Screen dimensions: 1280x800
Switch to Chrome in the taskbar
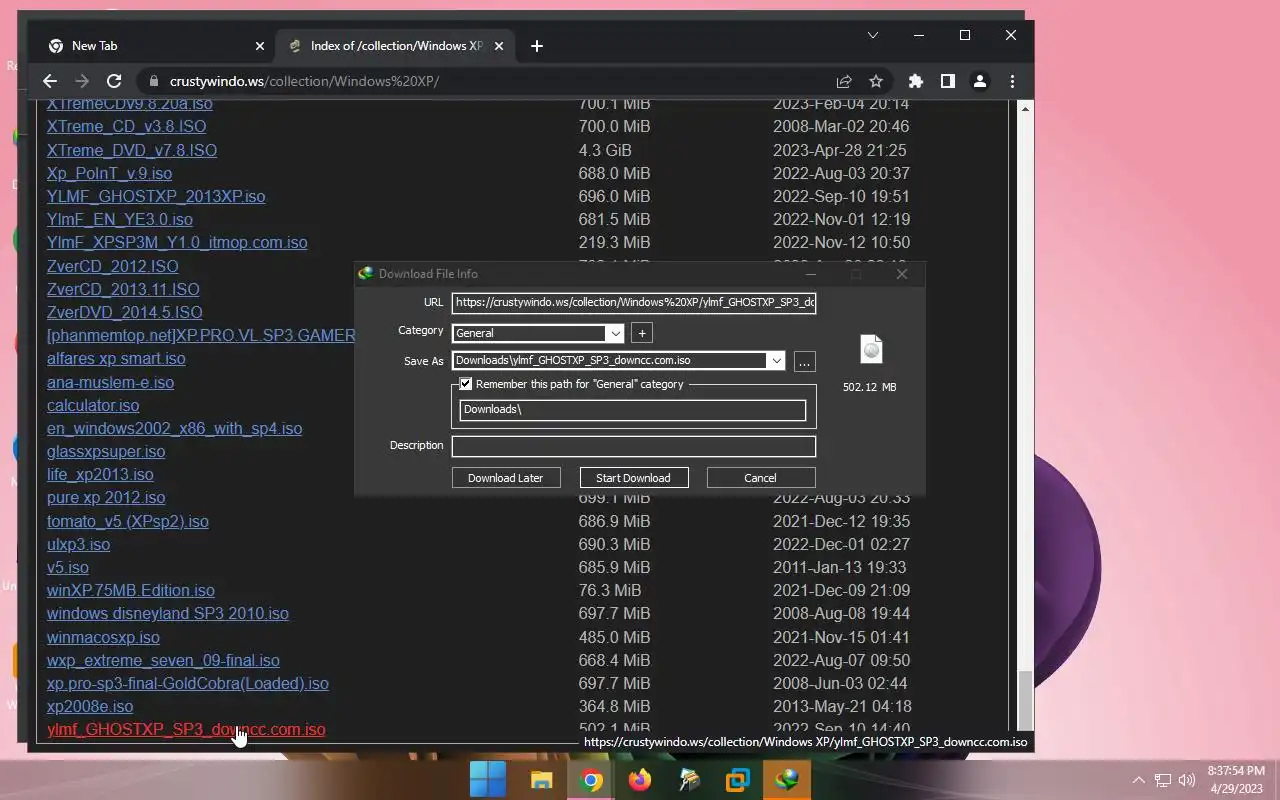(x=591, y=780)
